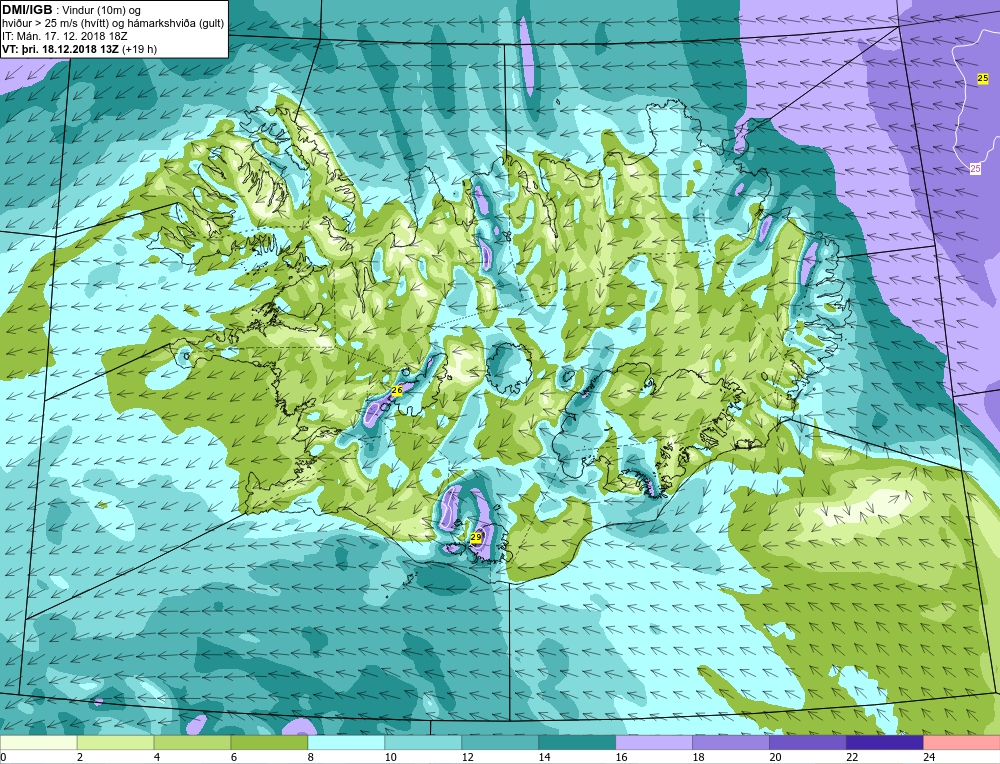Click the "Vindur (10m) og" text
The height and width of the screenshot is (764, 1000).
click(x=102, y=11)
